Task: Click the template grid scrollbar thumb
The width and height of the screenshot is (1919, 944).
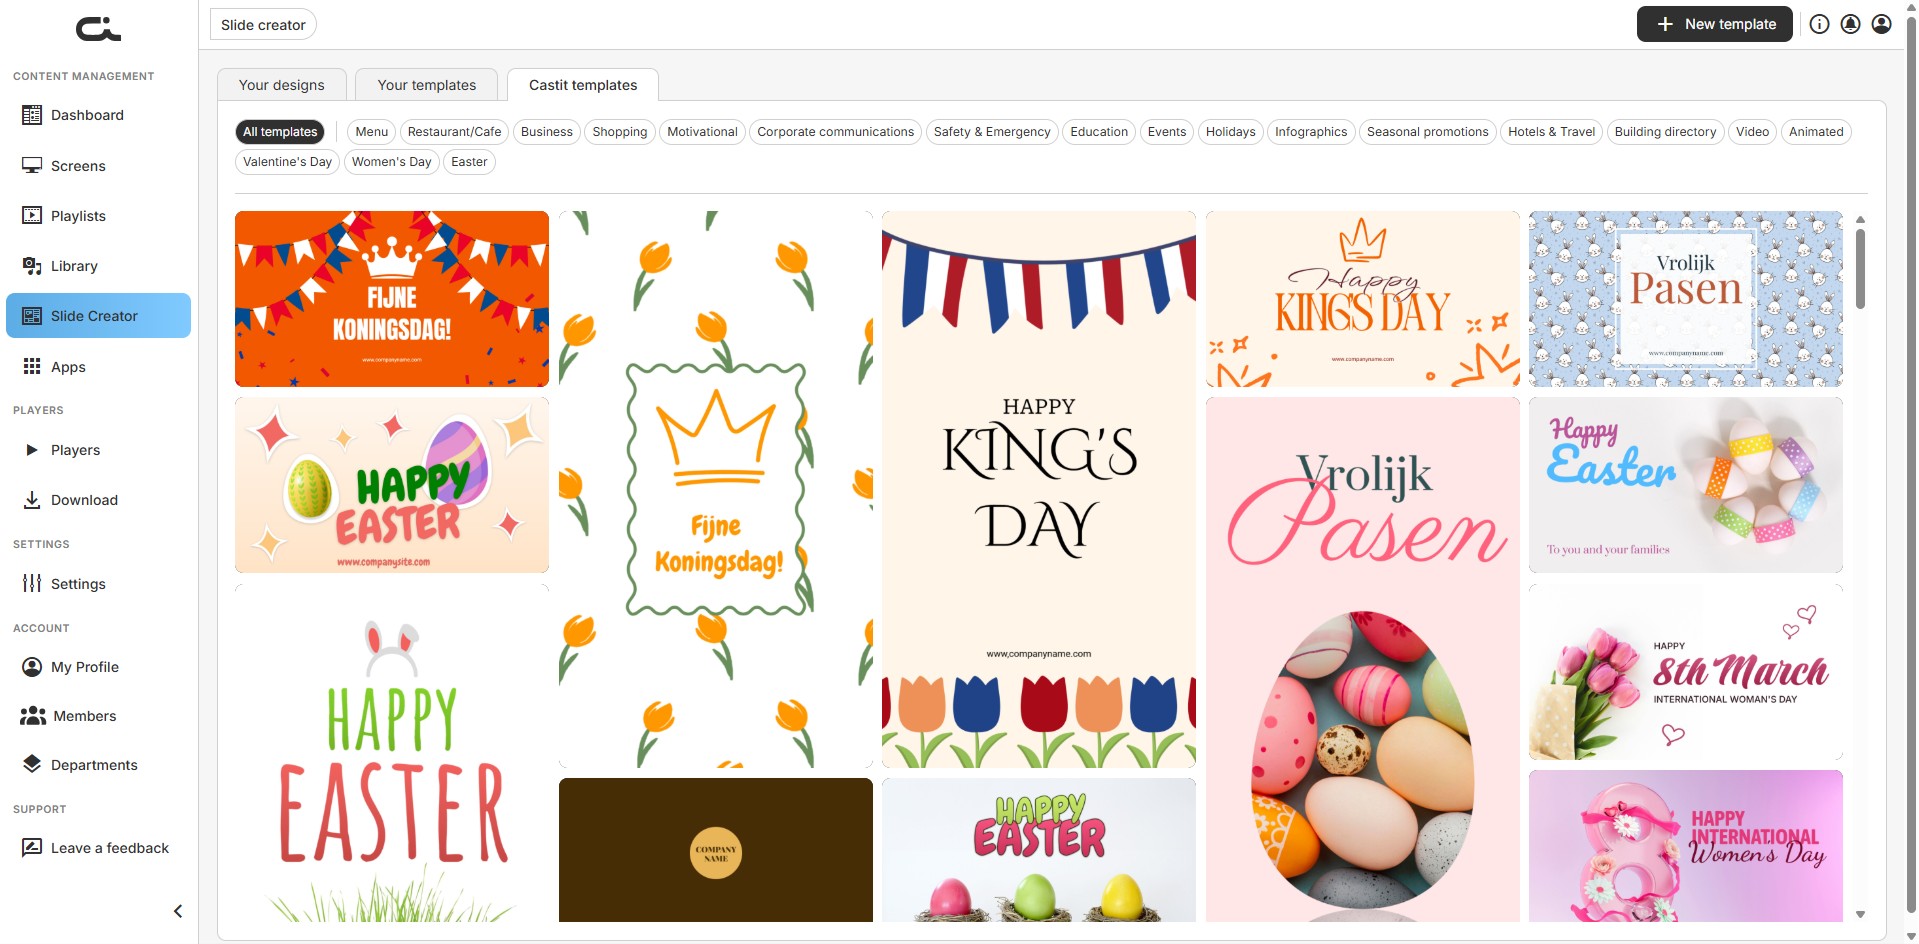Action: coord(1860,269)
